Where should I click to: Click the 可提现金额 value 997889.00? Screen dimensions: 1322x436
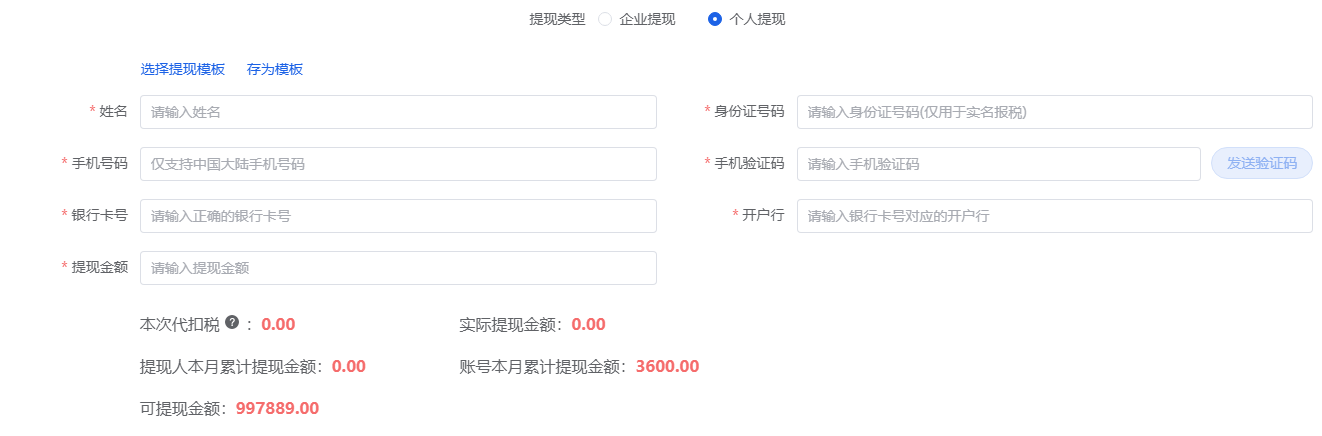(x=277, y=408)
